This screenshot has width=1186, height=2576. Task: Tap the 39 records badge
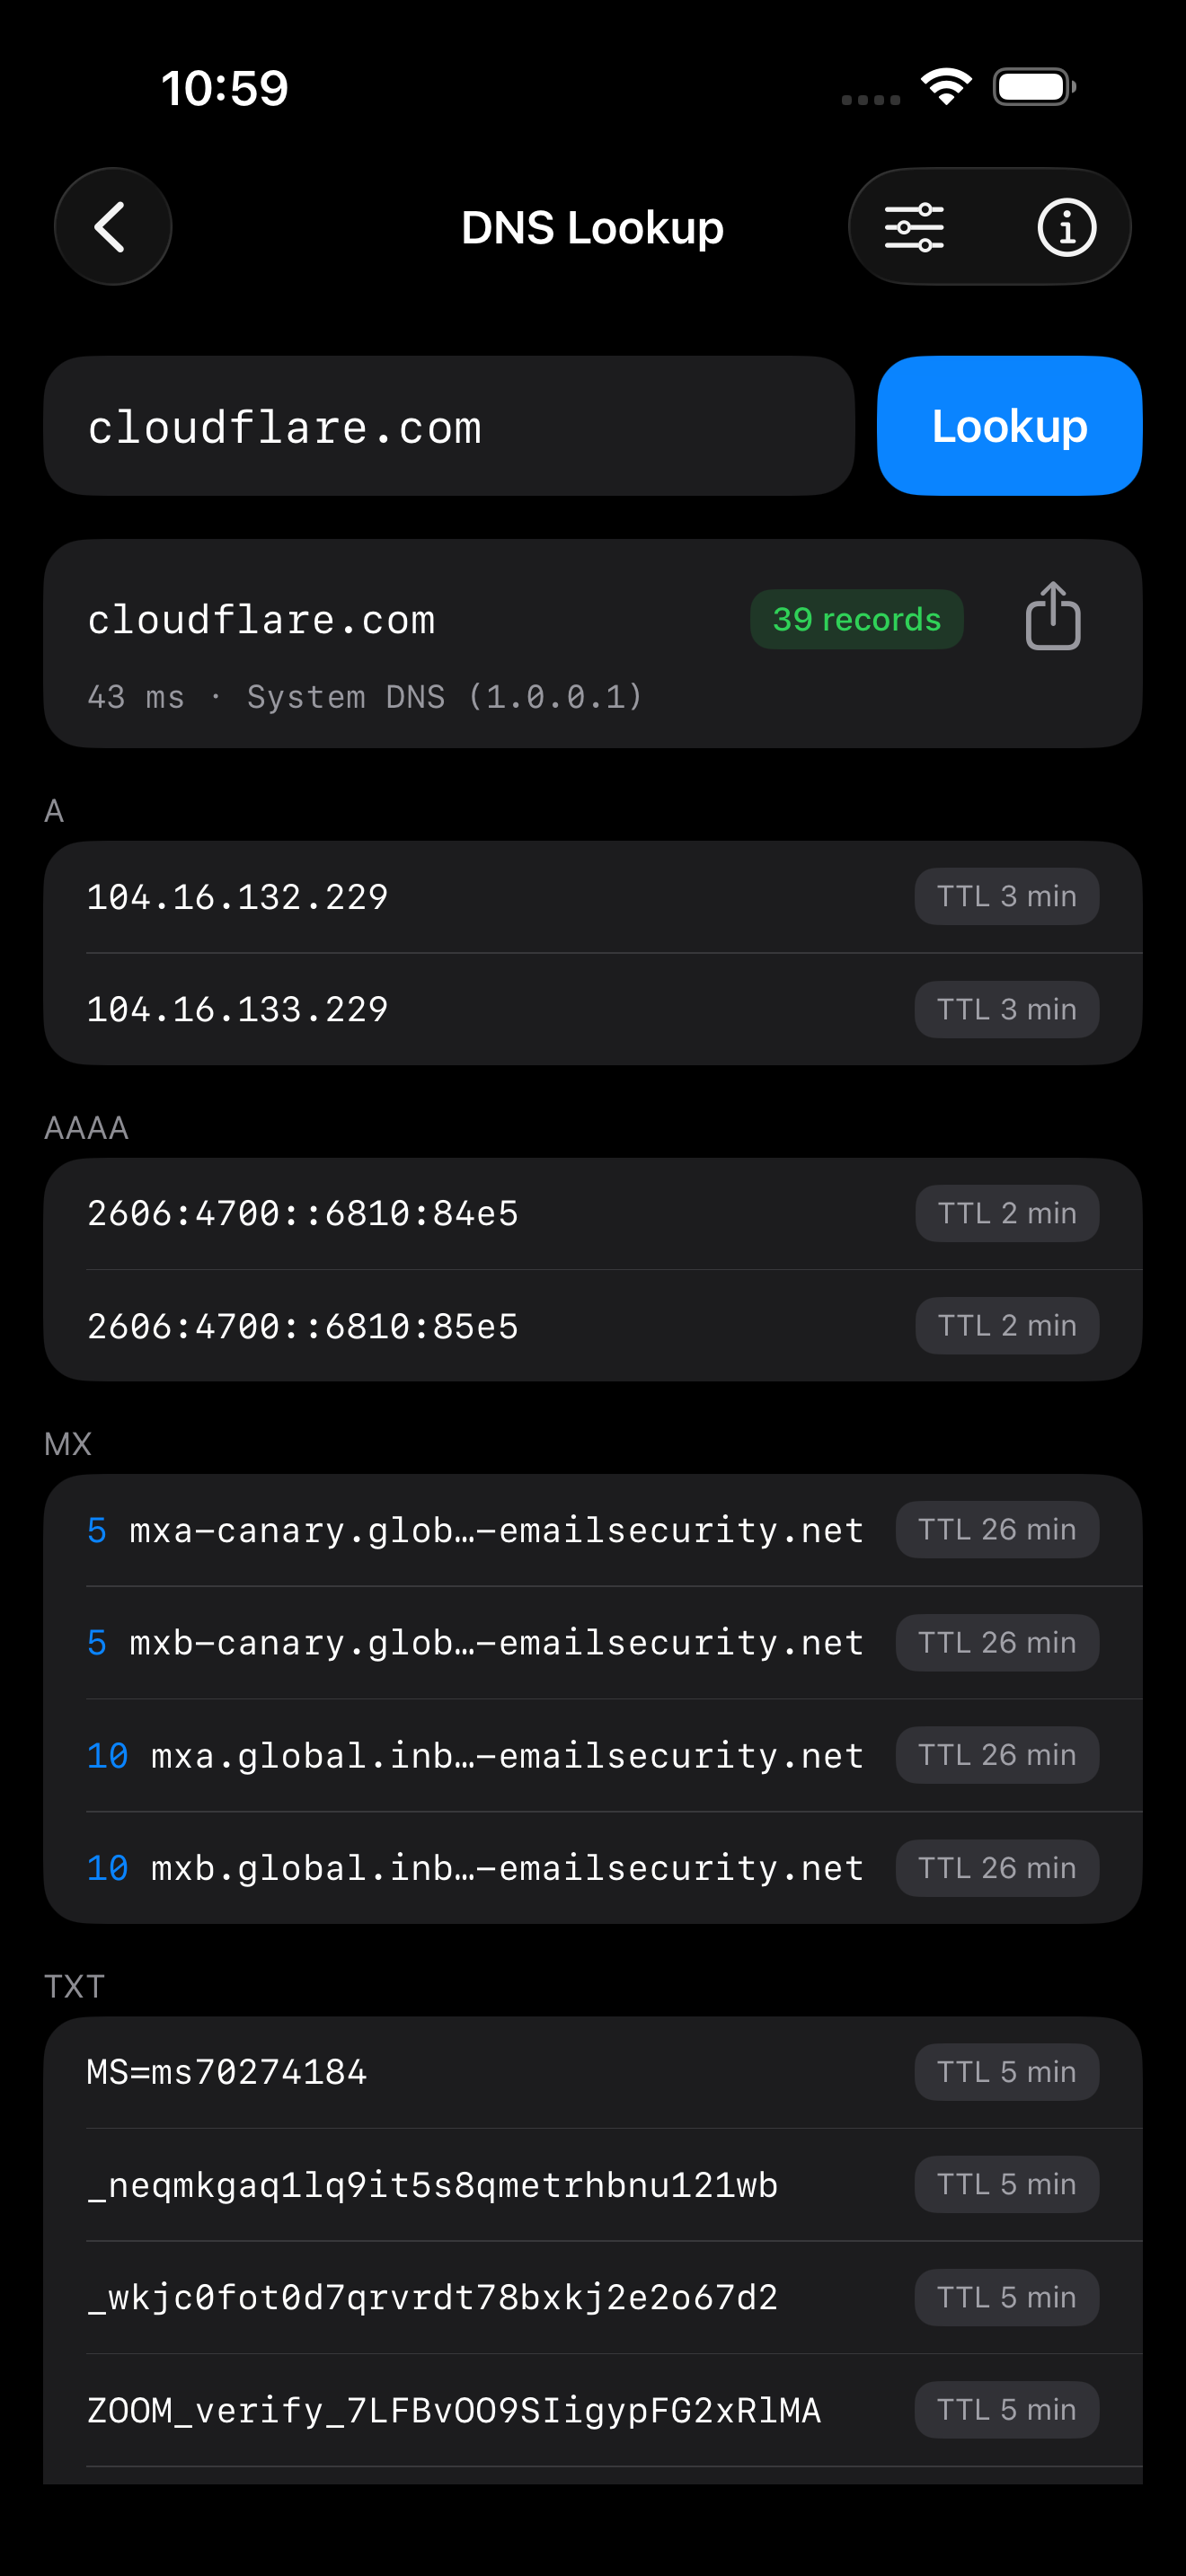[x=856, y=620]
